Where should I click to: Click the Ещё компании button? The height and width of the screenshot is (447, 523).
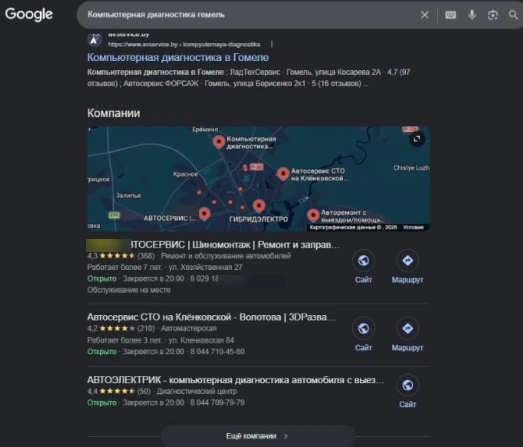click(258, 436)
